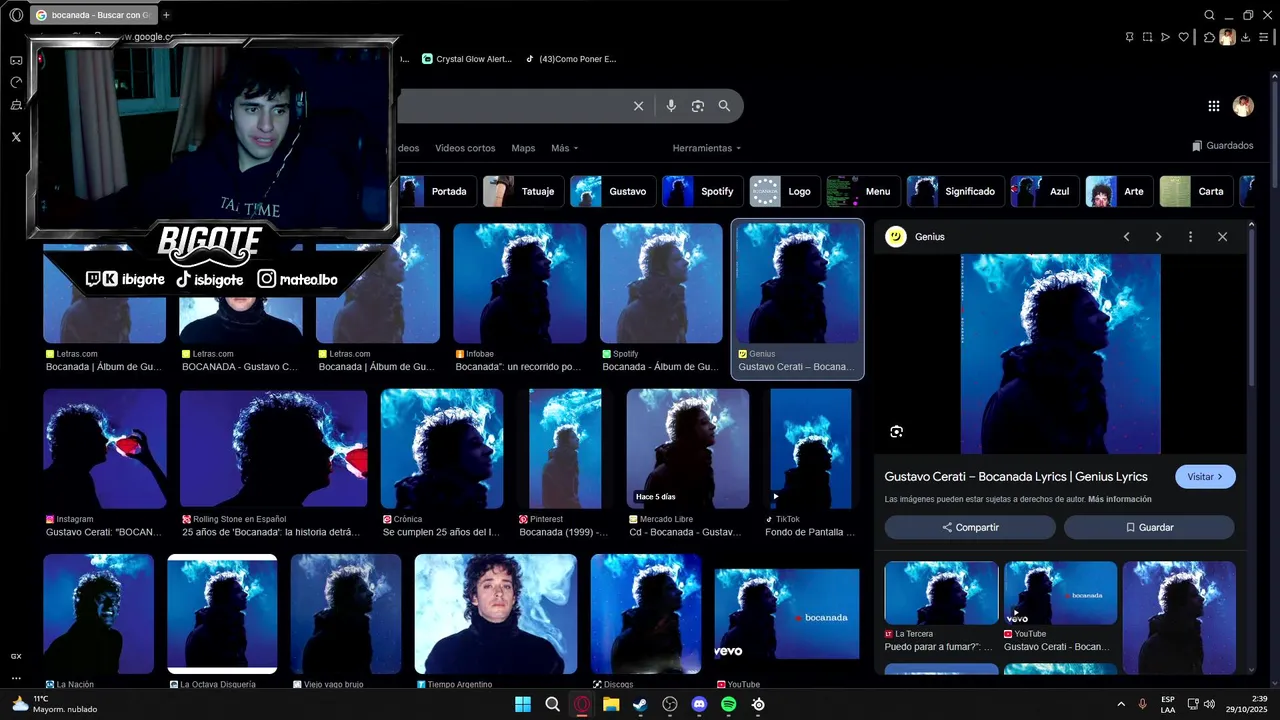The height and width of the screenshot is (720, 1280).
Task: Click the Guardar button
Action: [x=1149, y=527]
